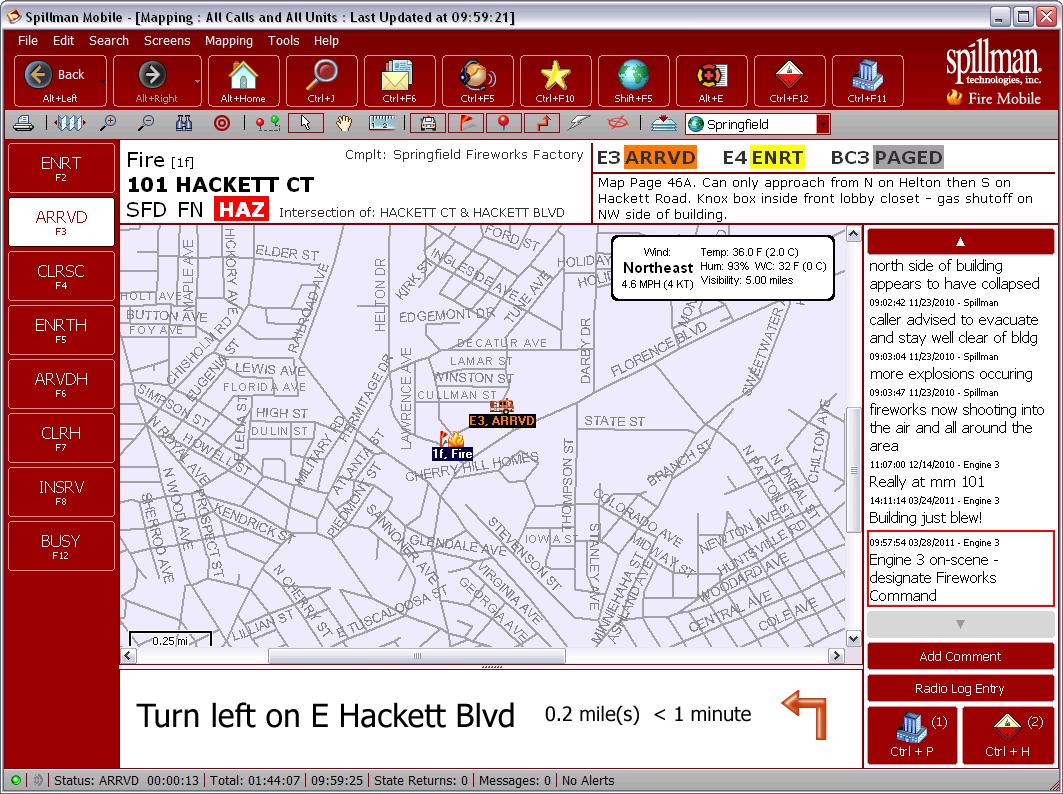The height and width of the screenshot is (794, 1063).
Task: Open the Forward button history dropdown arrow
Action: (x=197, y=81)
